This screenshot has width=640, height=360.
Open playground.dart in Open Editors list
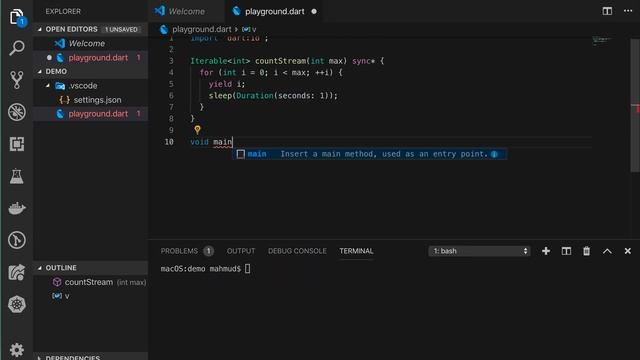coord(91,58)
